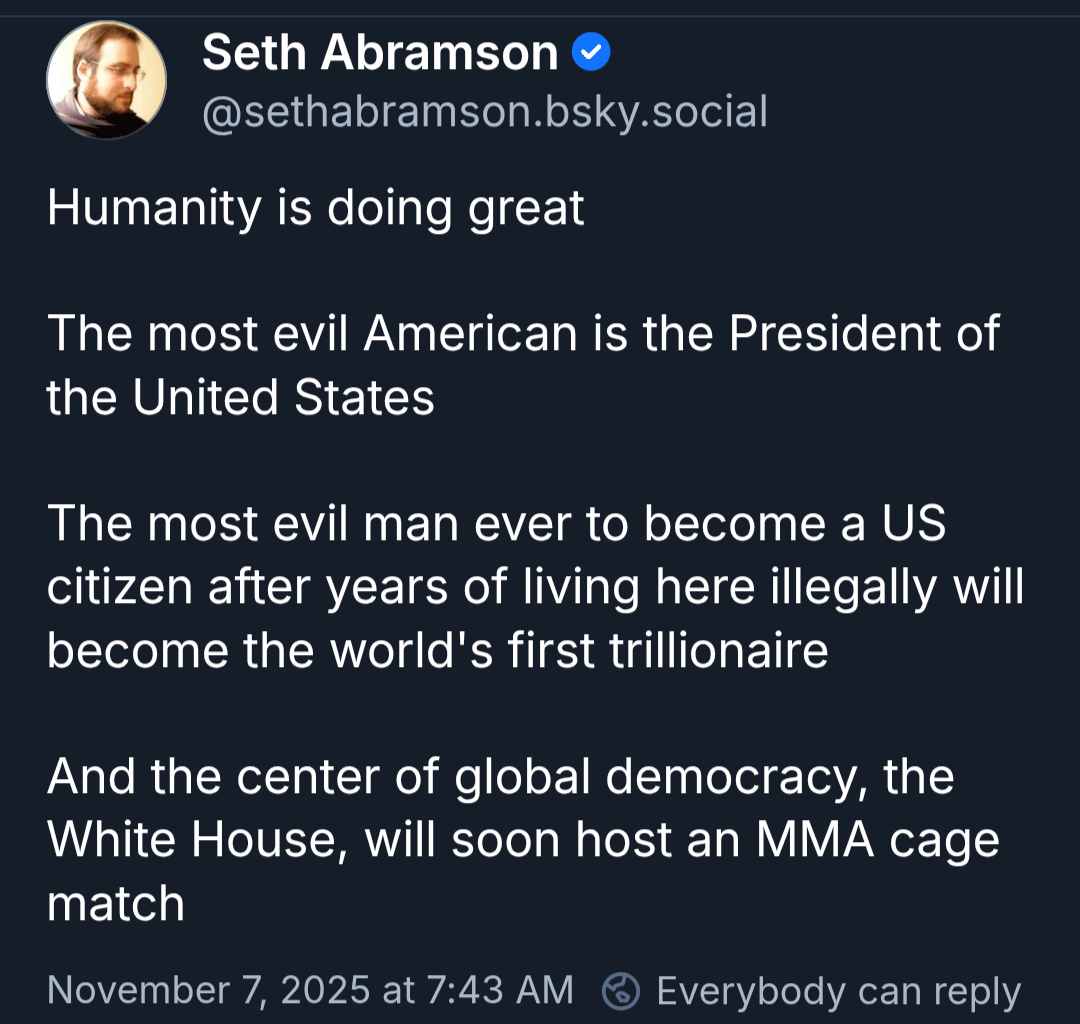Click the paragraph mentioning the White House
Screen dimensions: 1080x1024
point(520,838)
